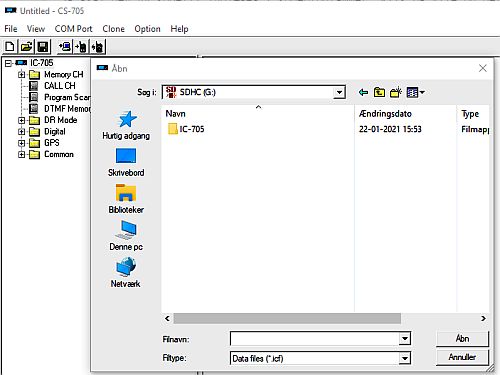Open the View menu icon in dialog

[x=415, y=92]
